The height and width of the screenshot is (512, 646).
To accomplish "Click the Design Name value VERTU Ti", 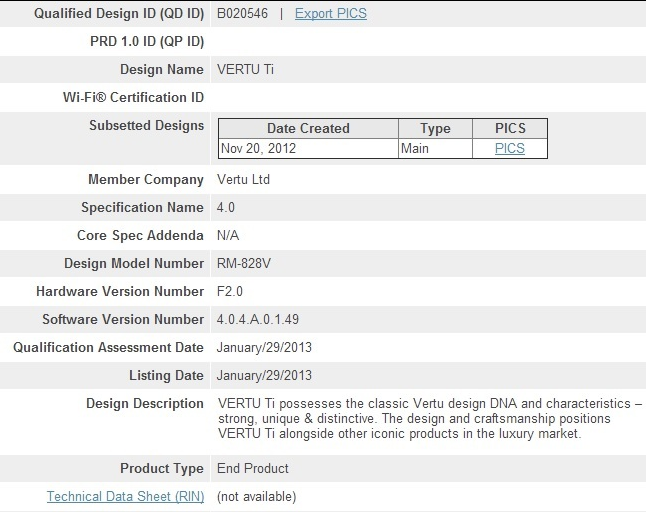I will tap(245, 69).
